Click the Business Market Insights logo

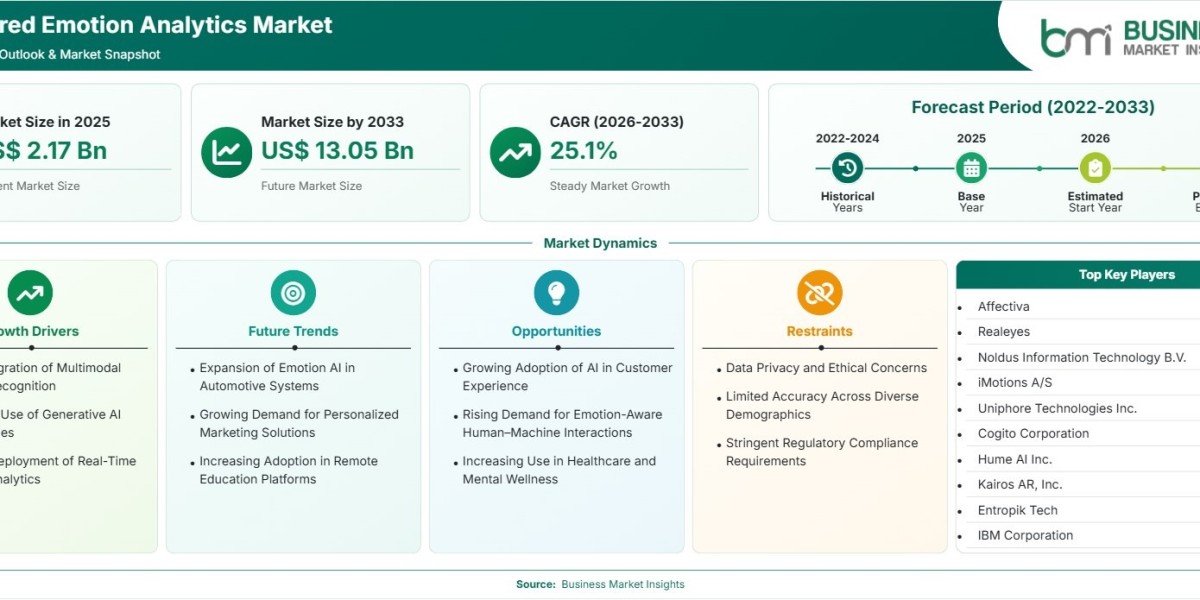(x=1119, y=37)
